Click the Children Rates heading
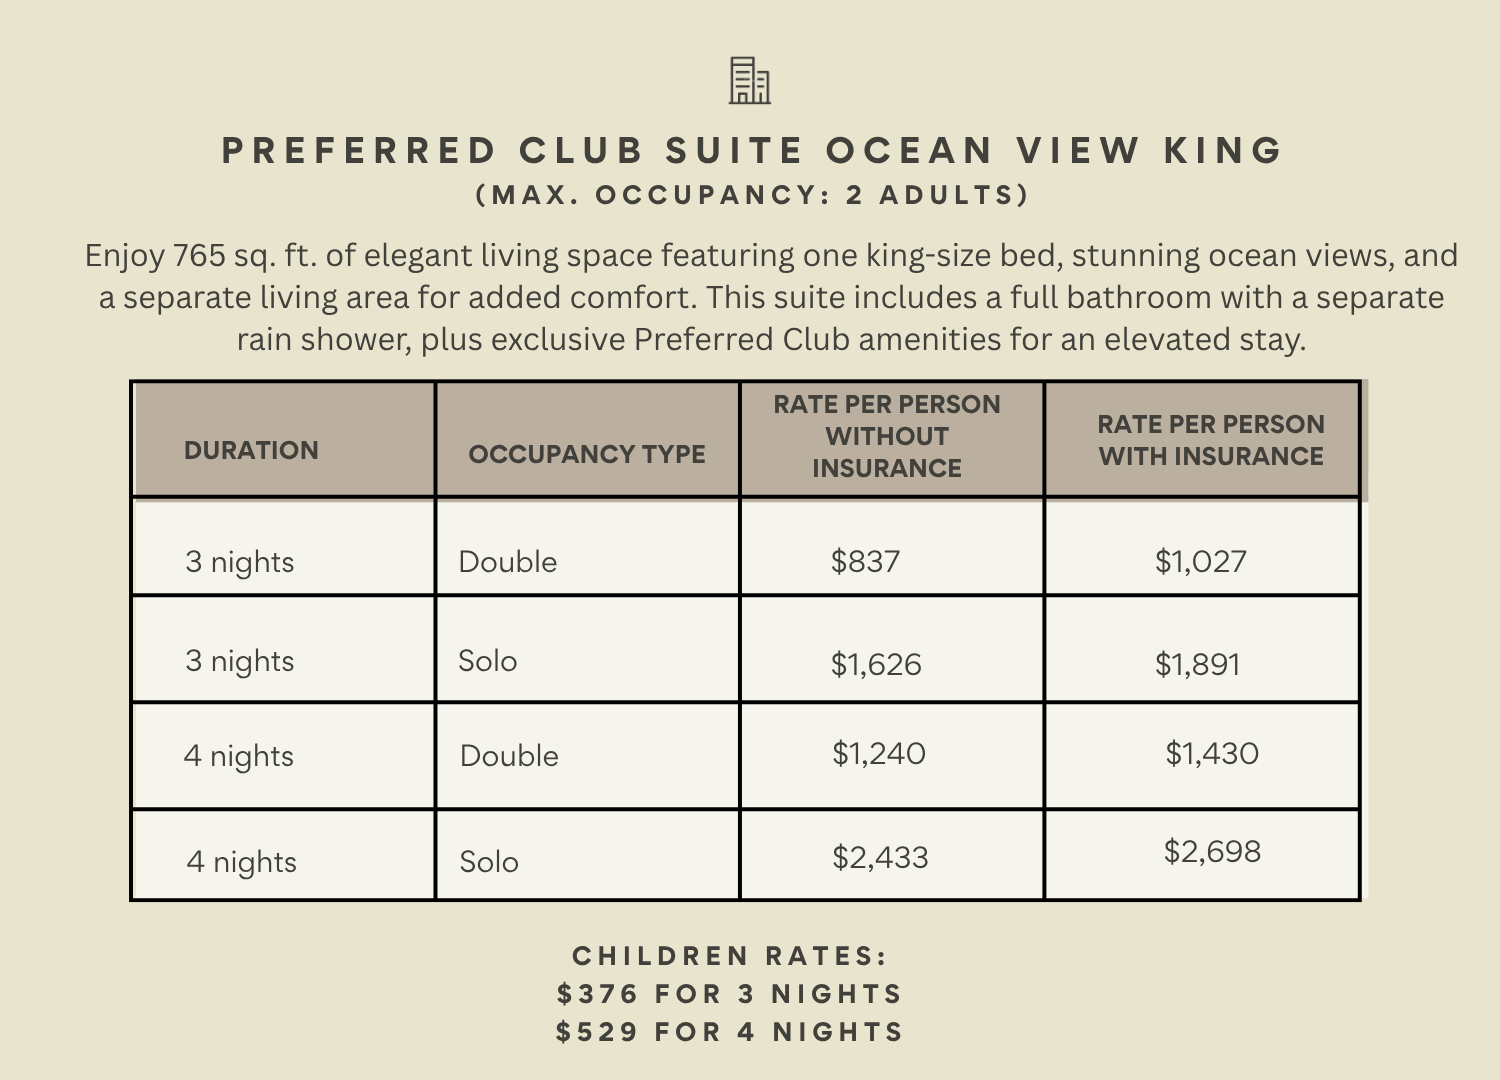 click(730, 956)
